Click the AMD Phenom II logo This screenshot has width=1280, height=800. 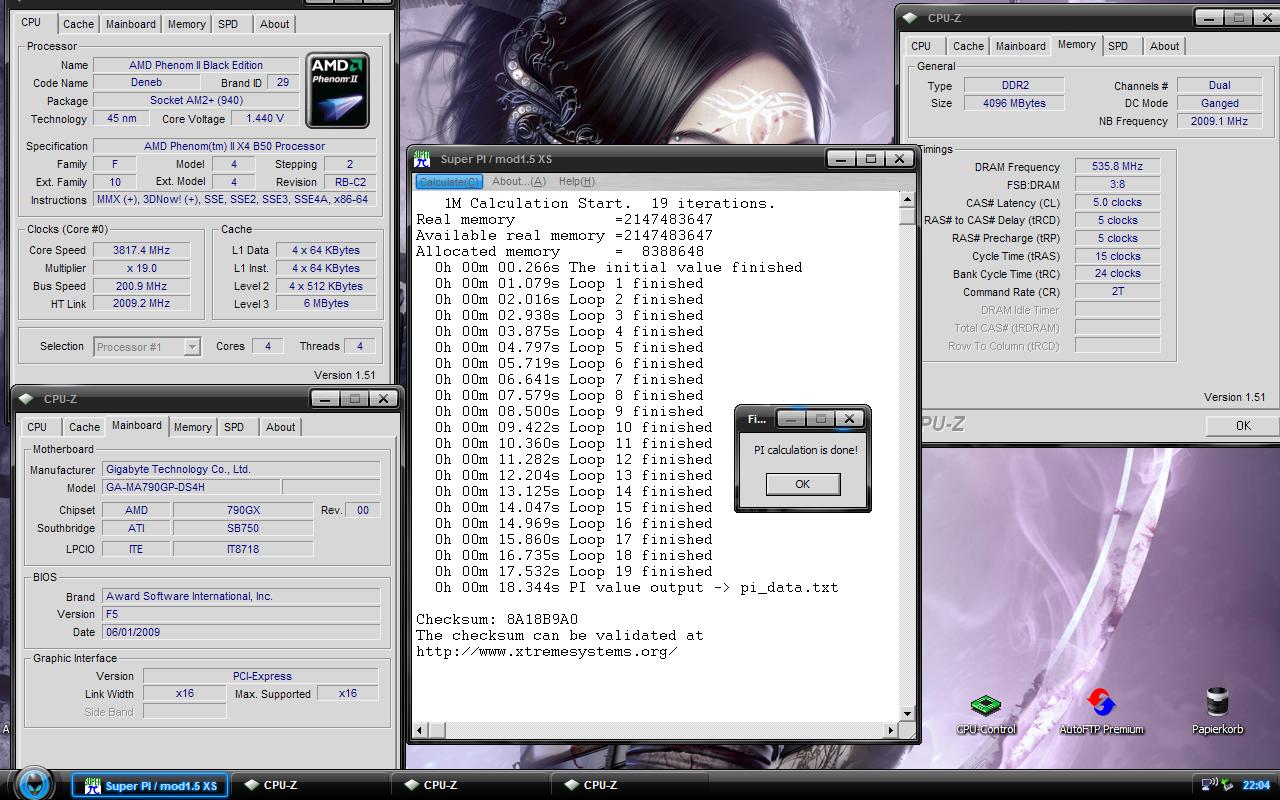(x=337, y=90)
